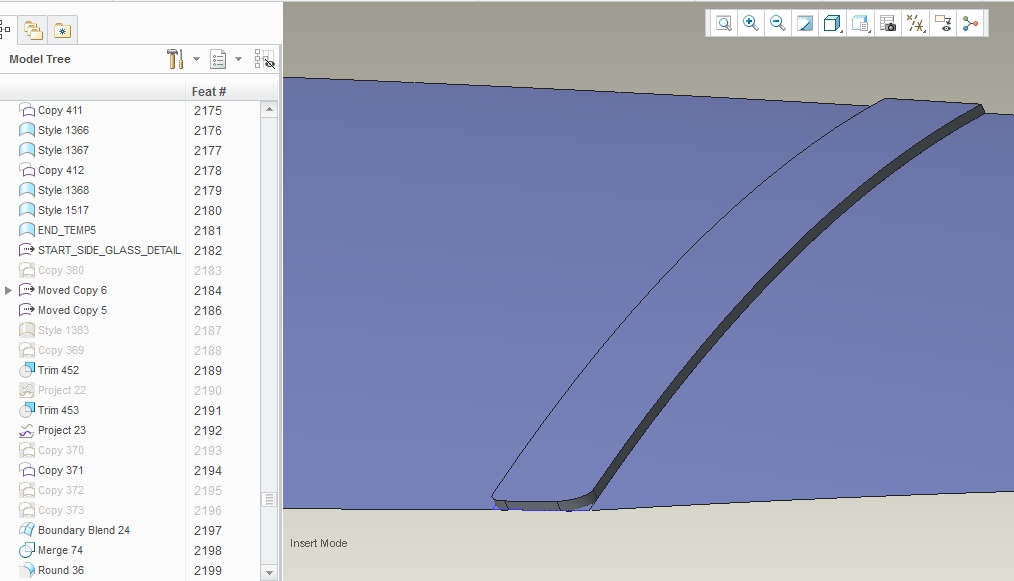Select the Project 23 feature
This screenshot has height=581, width=1014.
pyautogui.click(x=61, y=430)
